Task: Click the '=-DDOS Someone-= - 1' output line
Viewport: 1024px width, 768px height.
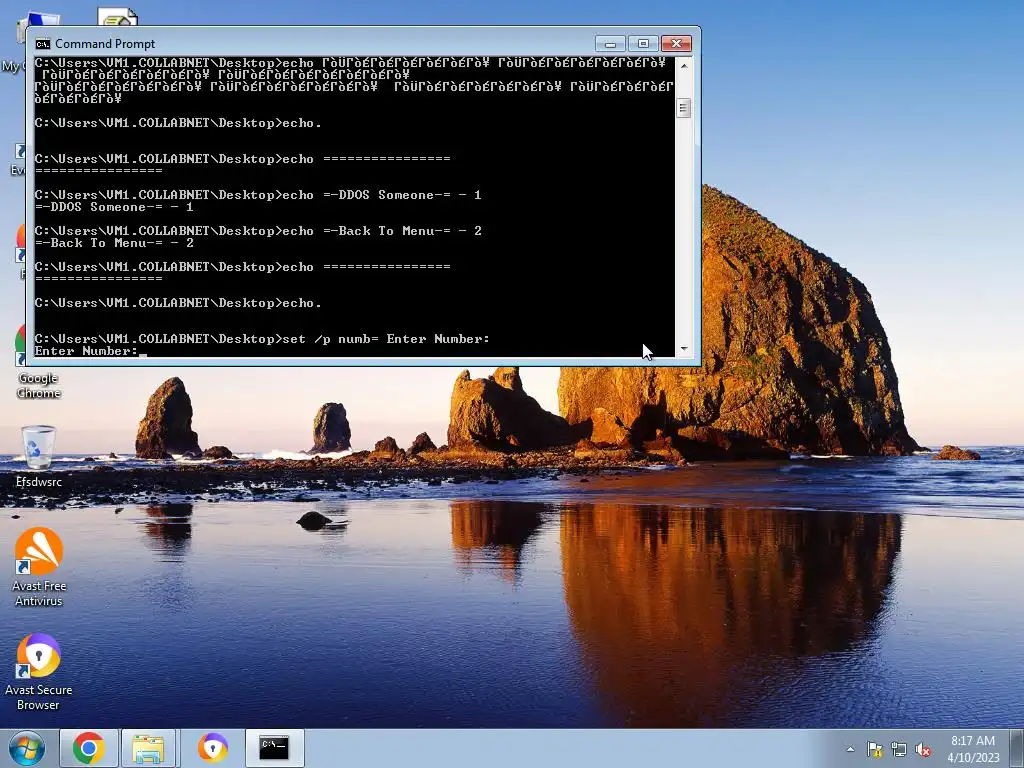Action: click(114, 207)
